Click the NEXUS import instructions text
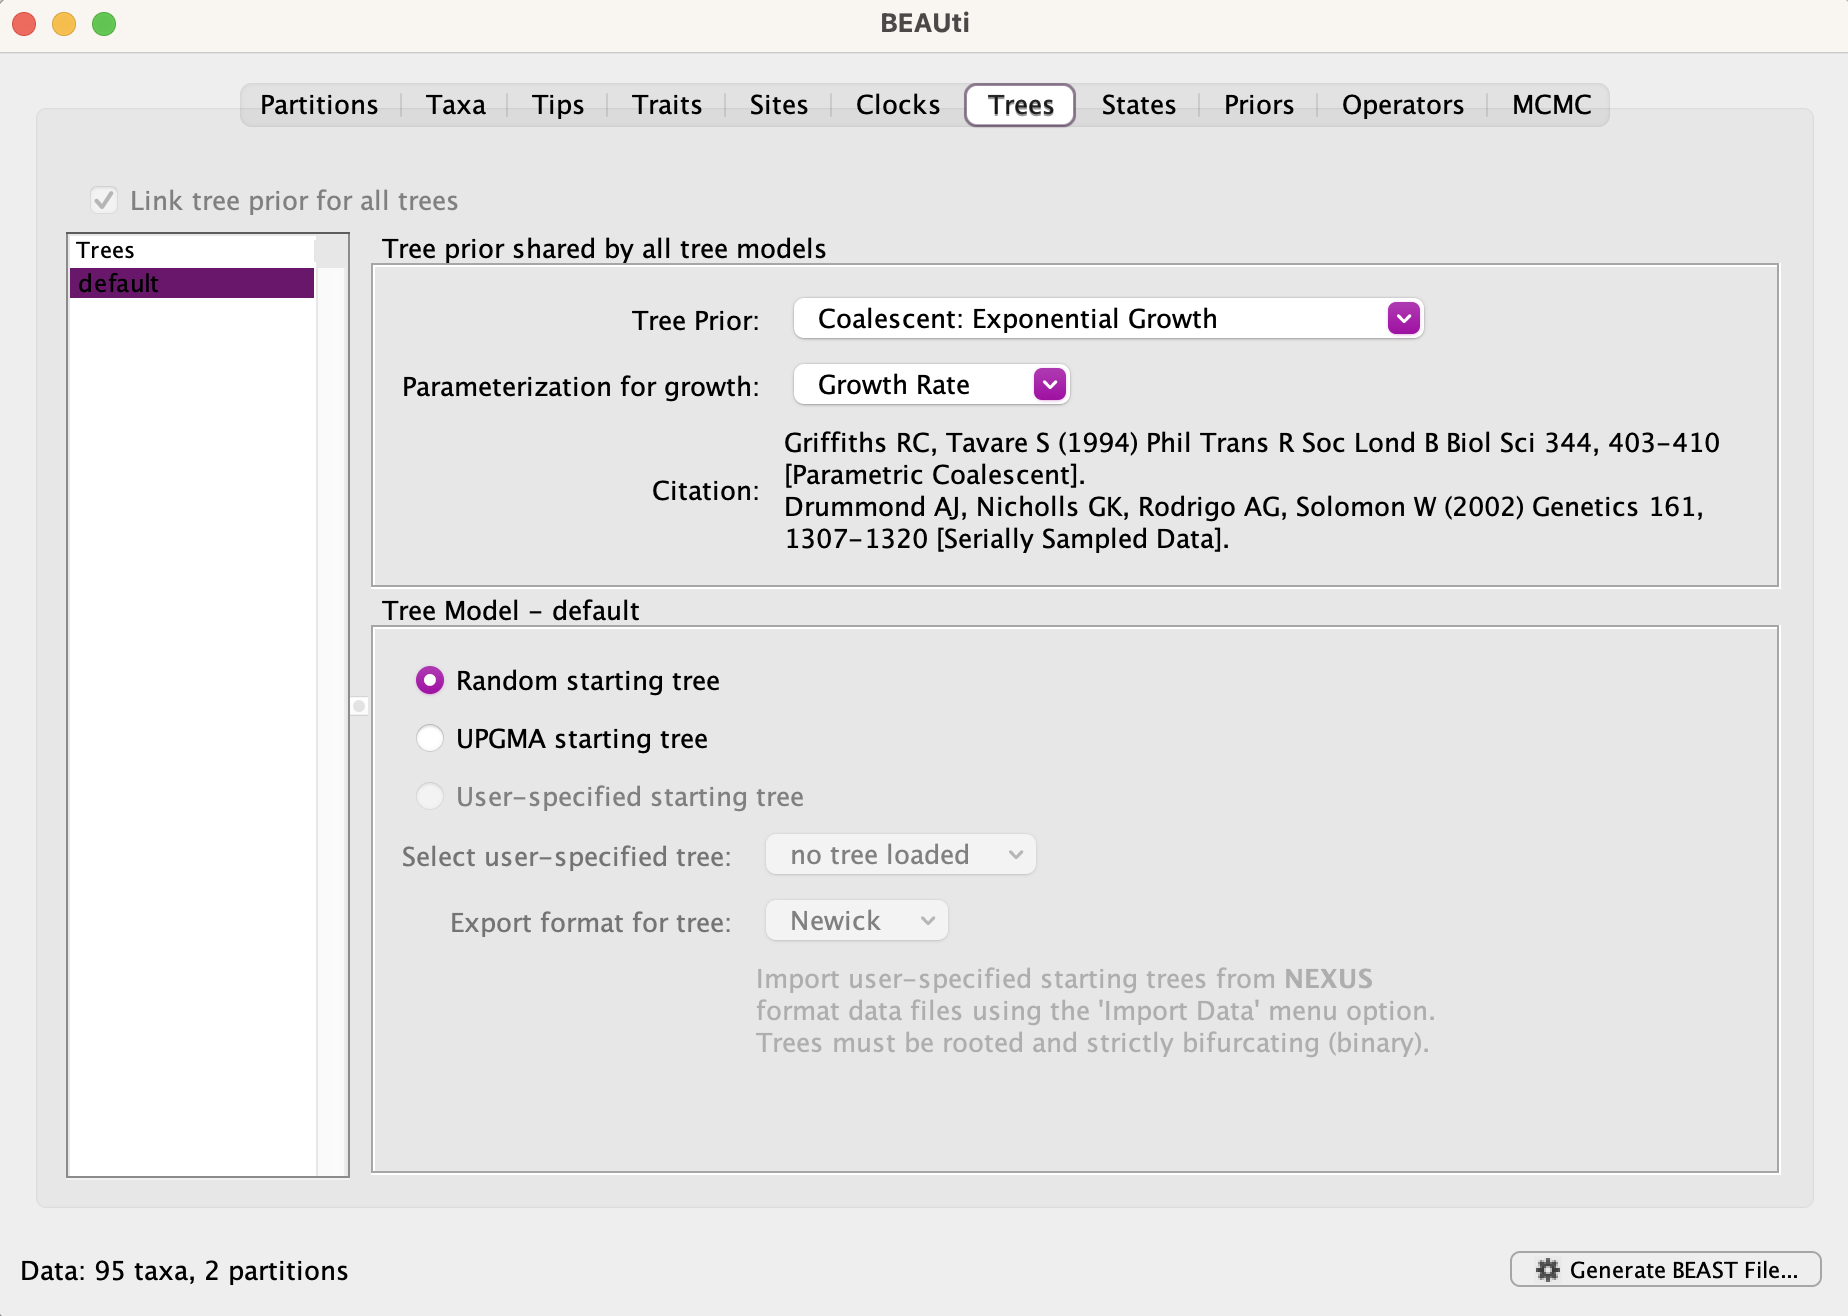This screenshot has height=1316, width=1848. (1095, 1011)
